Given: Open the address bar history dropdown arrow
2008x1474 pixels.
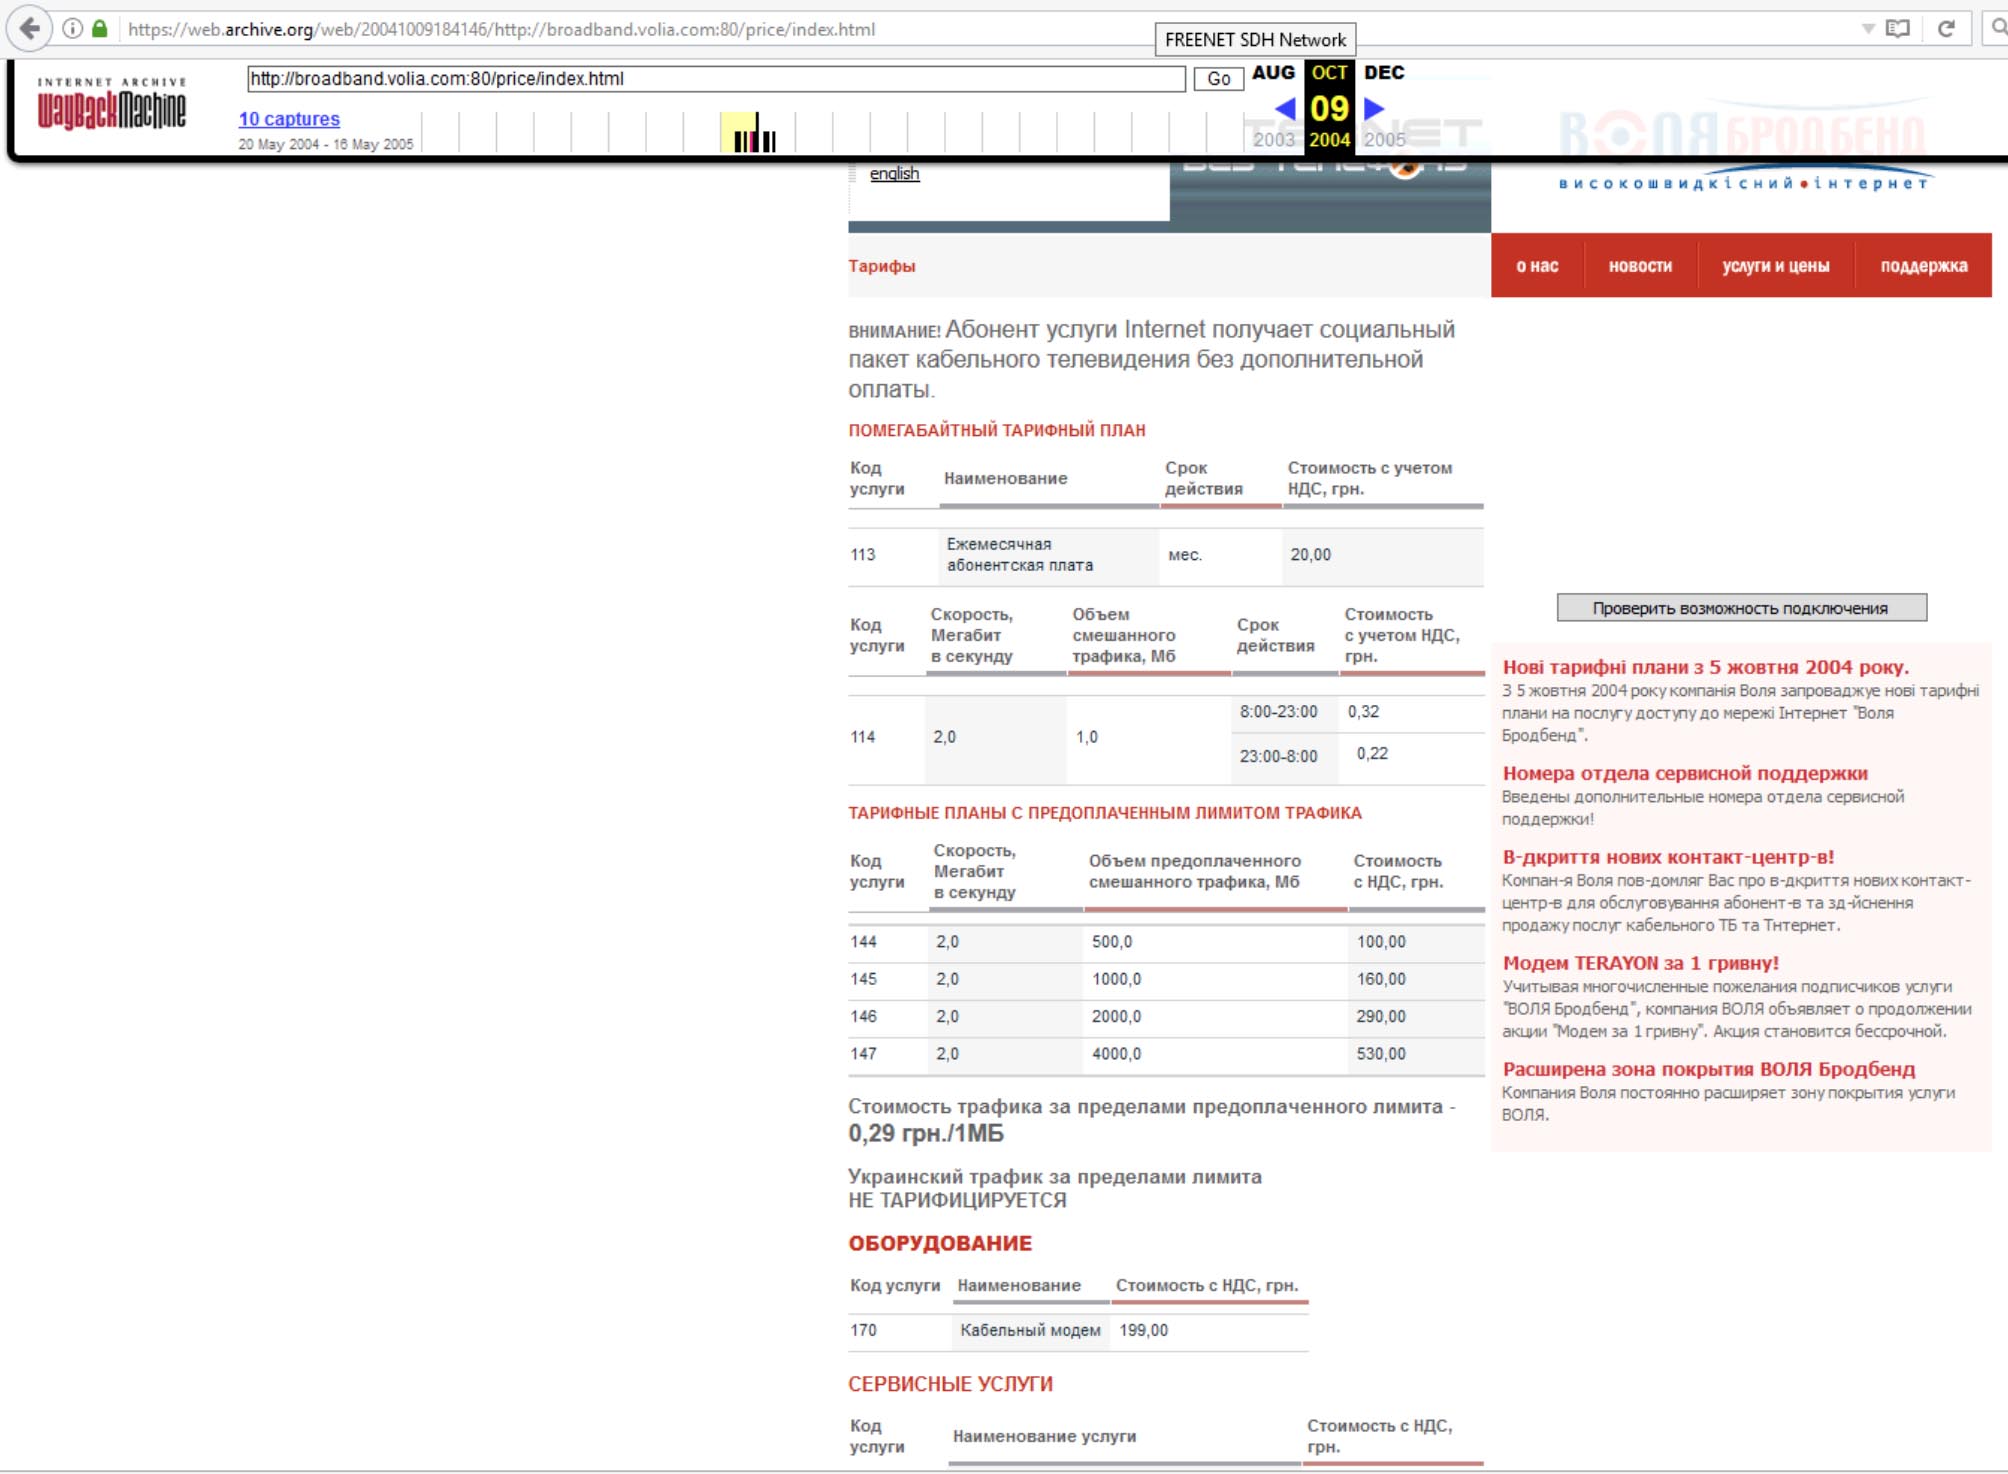Looking at the screenshot, I should click(x=1867, y=29).
